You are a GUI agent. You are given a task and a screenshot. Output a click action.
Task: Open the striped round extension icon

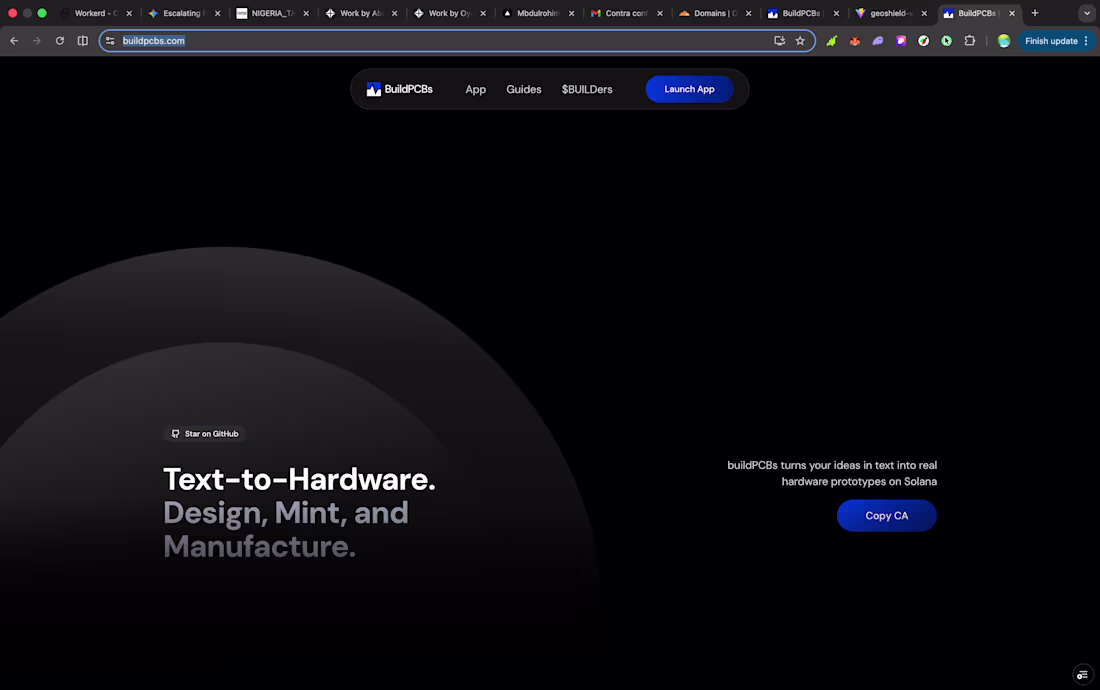(924, 41)
